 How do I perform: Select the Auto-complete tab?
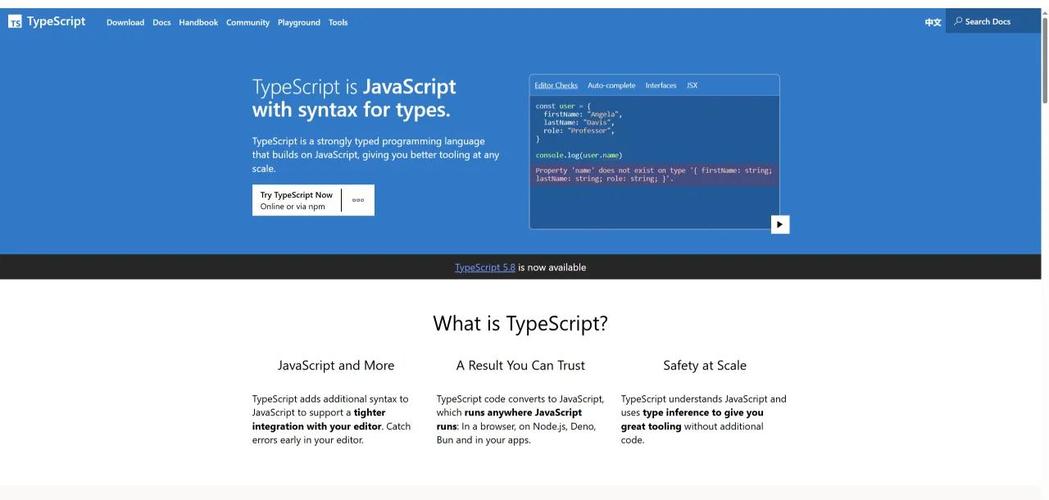[x=611, y=86]
